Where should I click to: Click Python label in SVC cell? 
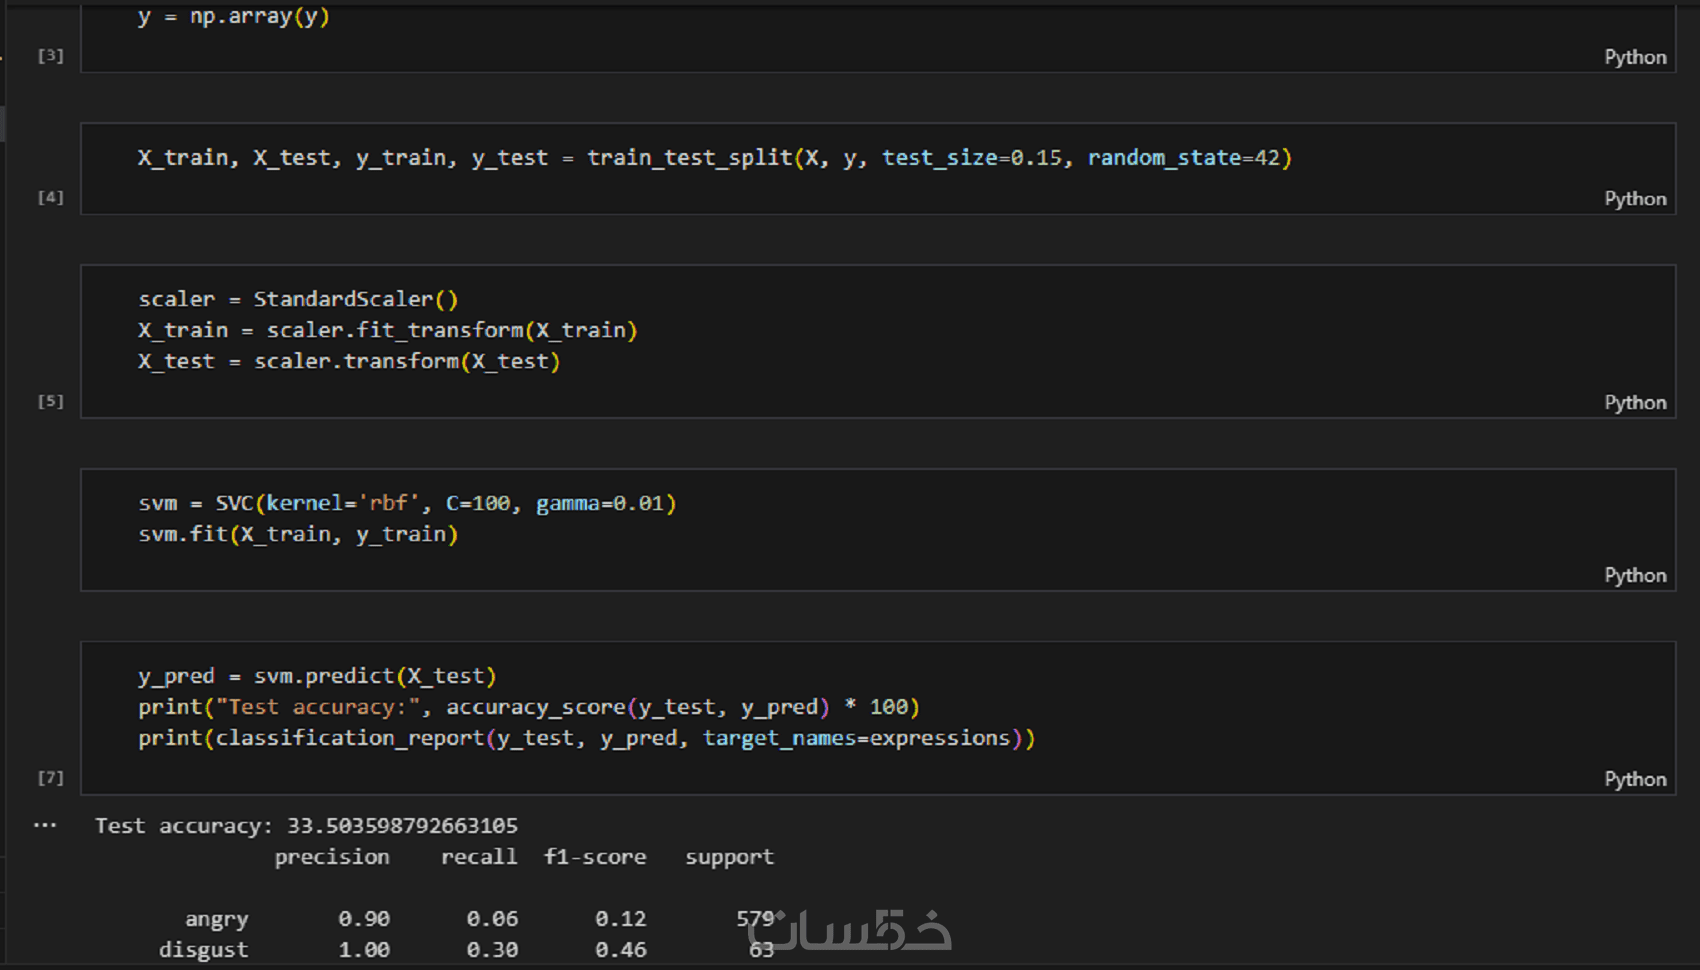click(1635, 576)
